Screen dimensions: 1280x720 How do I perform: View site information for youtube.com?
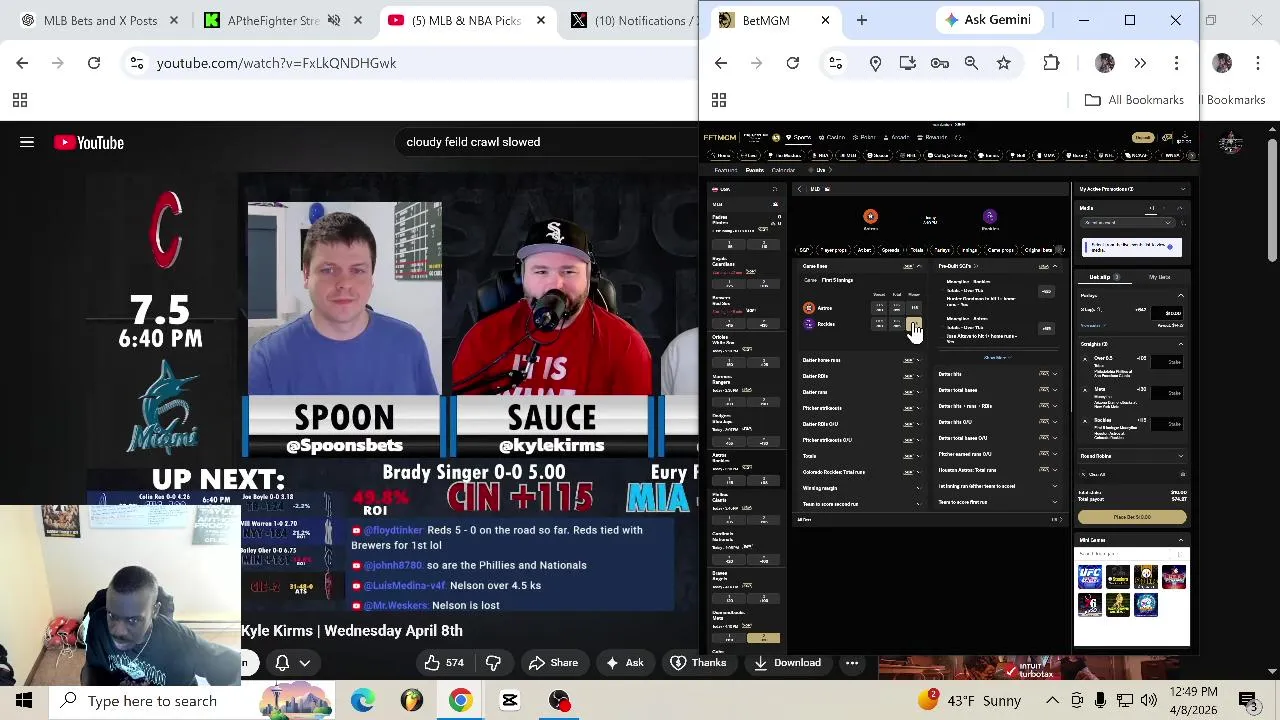(x=136, y=63)
